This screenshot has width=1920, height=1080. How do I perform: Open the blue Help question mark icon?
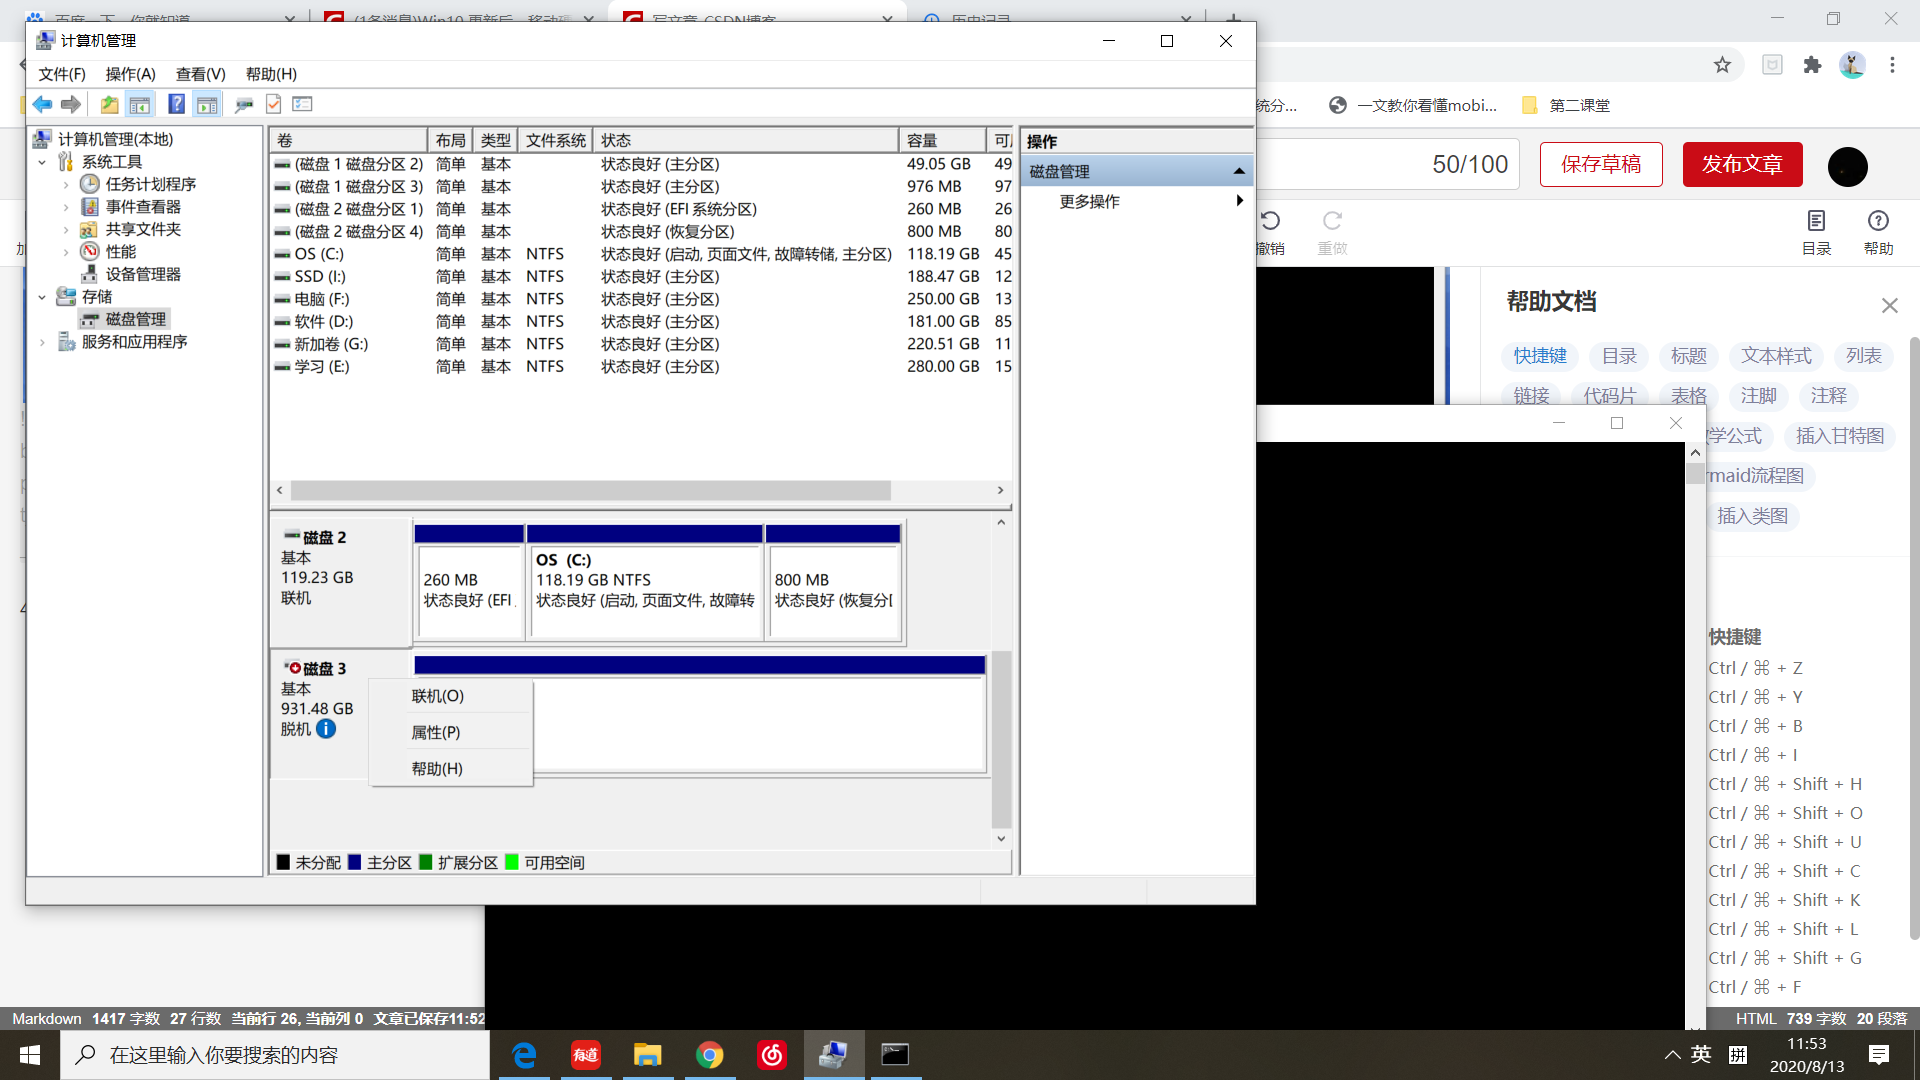pyautogui.click(x=176, y=104)
